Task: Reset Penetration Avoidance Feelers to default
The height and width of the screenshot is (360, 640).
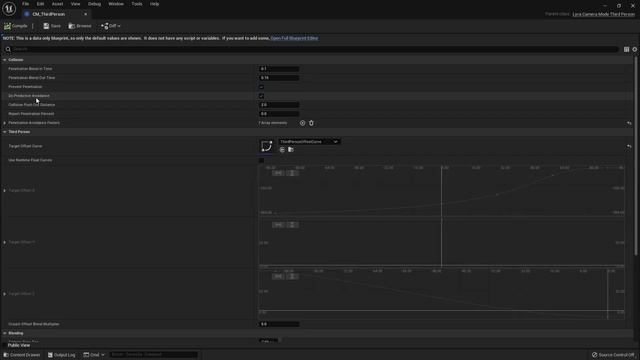Action: coord(629,123)
